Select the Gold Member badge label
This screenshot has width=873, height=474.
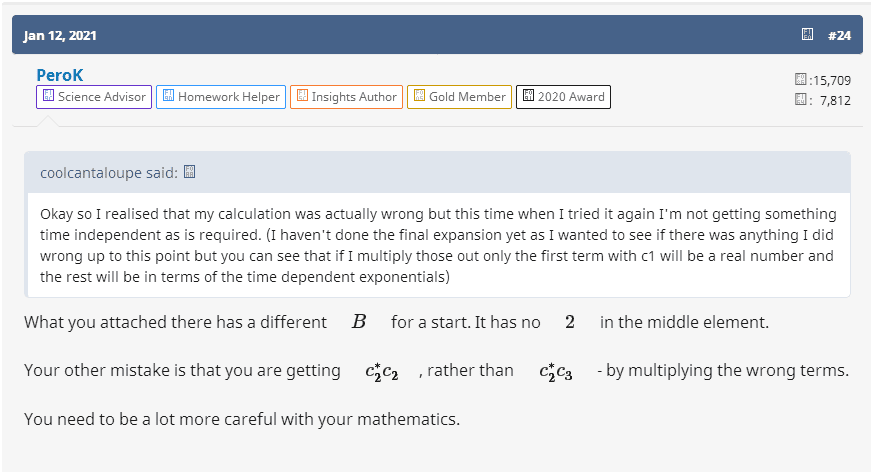(468, 97)
